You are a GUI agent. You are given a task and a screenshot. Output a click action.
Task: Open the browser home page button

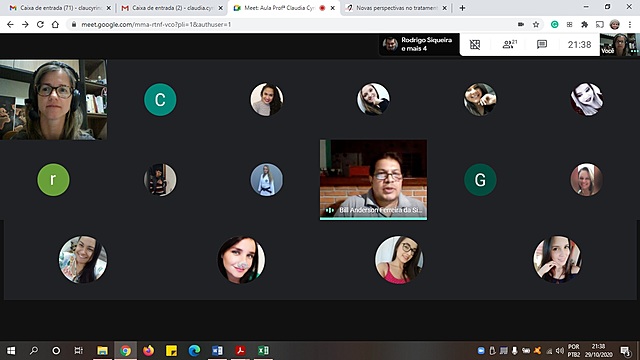click(x=55, y=24)
